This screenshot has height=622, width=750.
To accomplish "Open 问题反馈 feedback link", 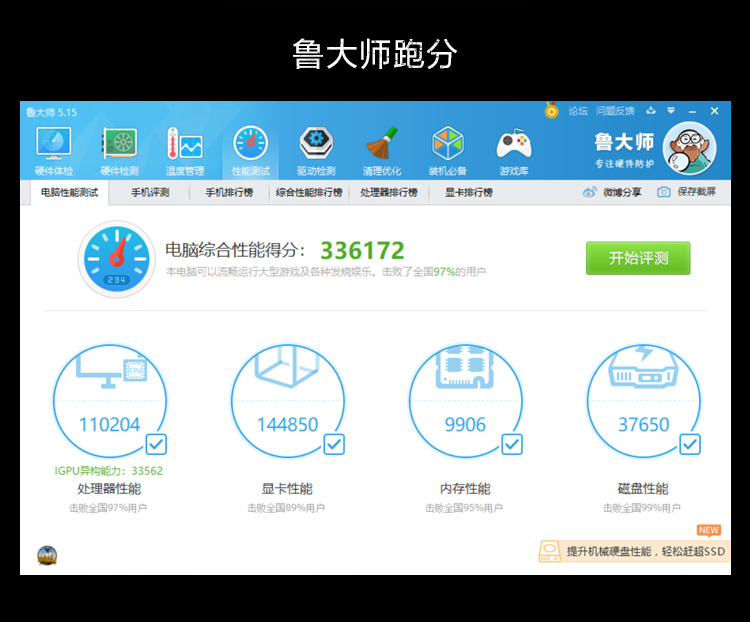I will tap(615, 111).
